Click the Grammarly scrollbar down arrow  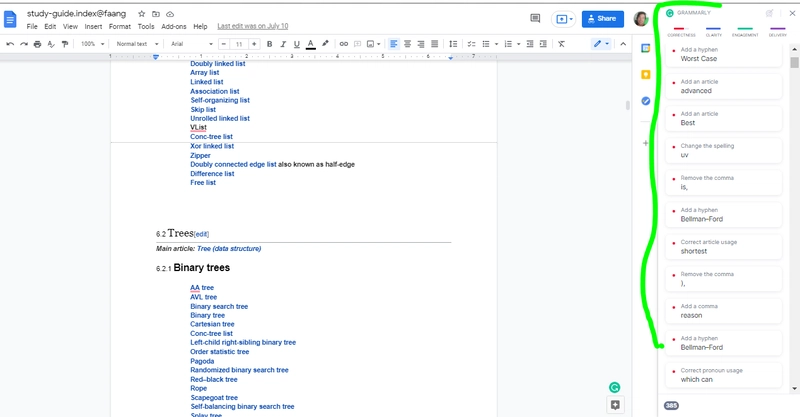[794, 388]
